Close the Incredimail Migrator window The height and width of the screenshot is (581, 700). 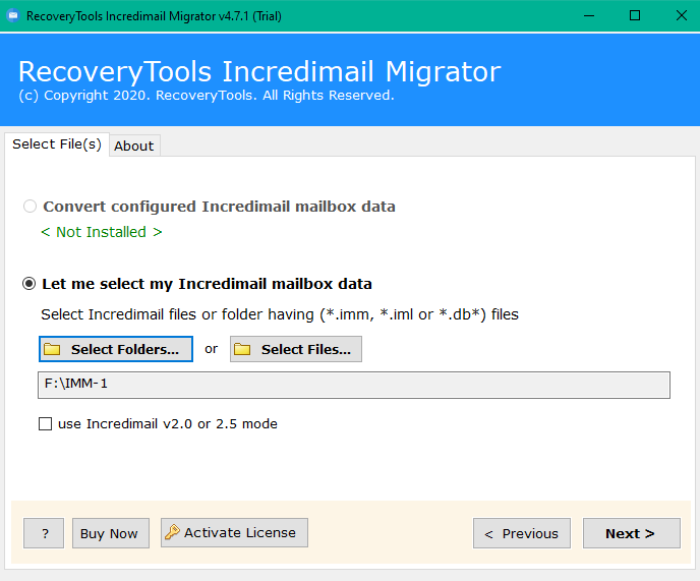pyautogui.click(x=681, y=16)
